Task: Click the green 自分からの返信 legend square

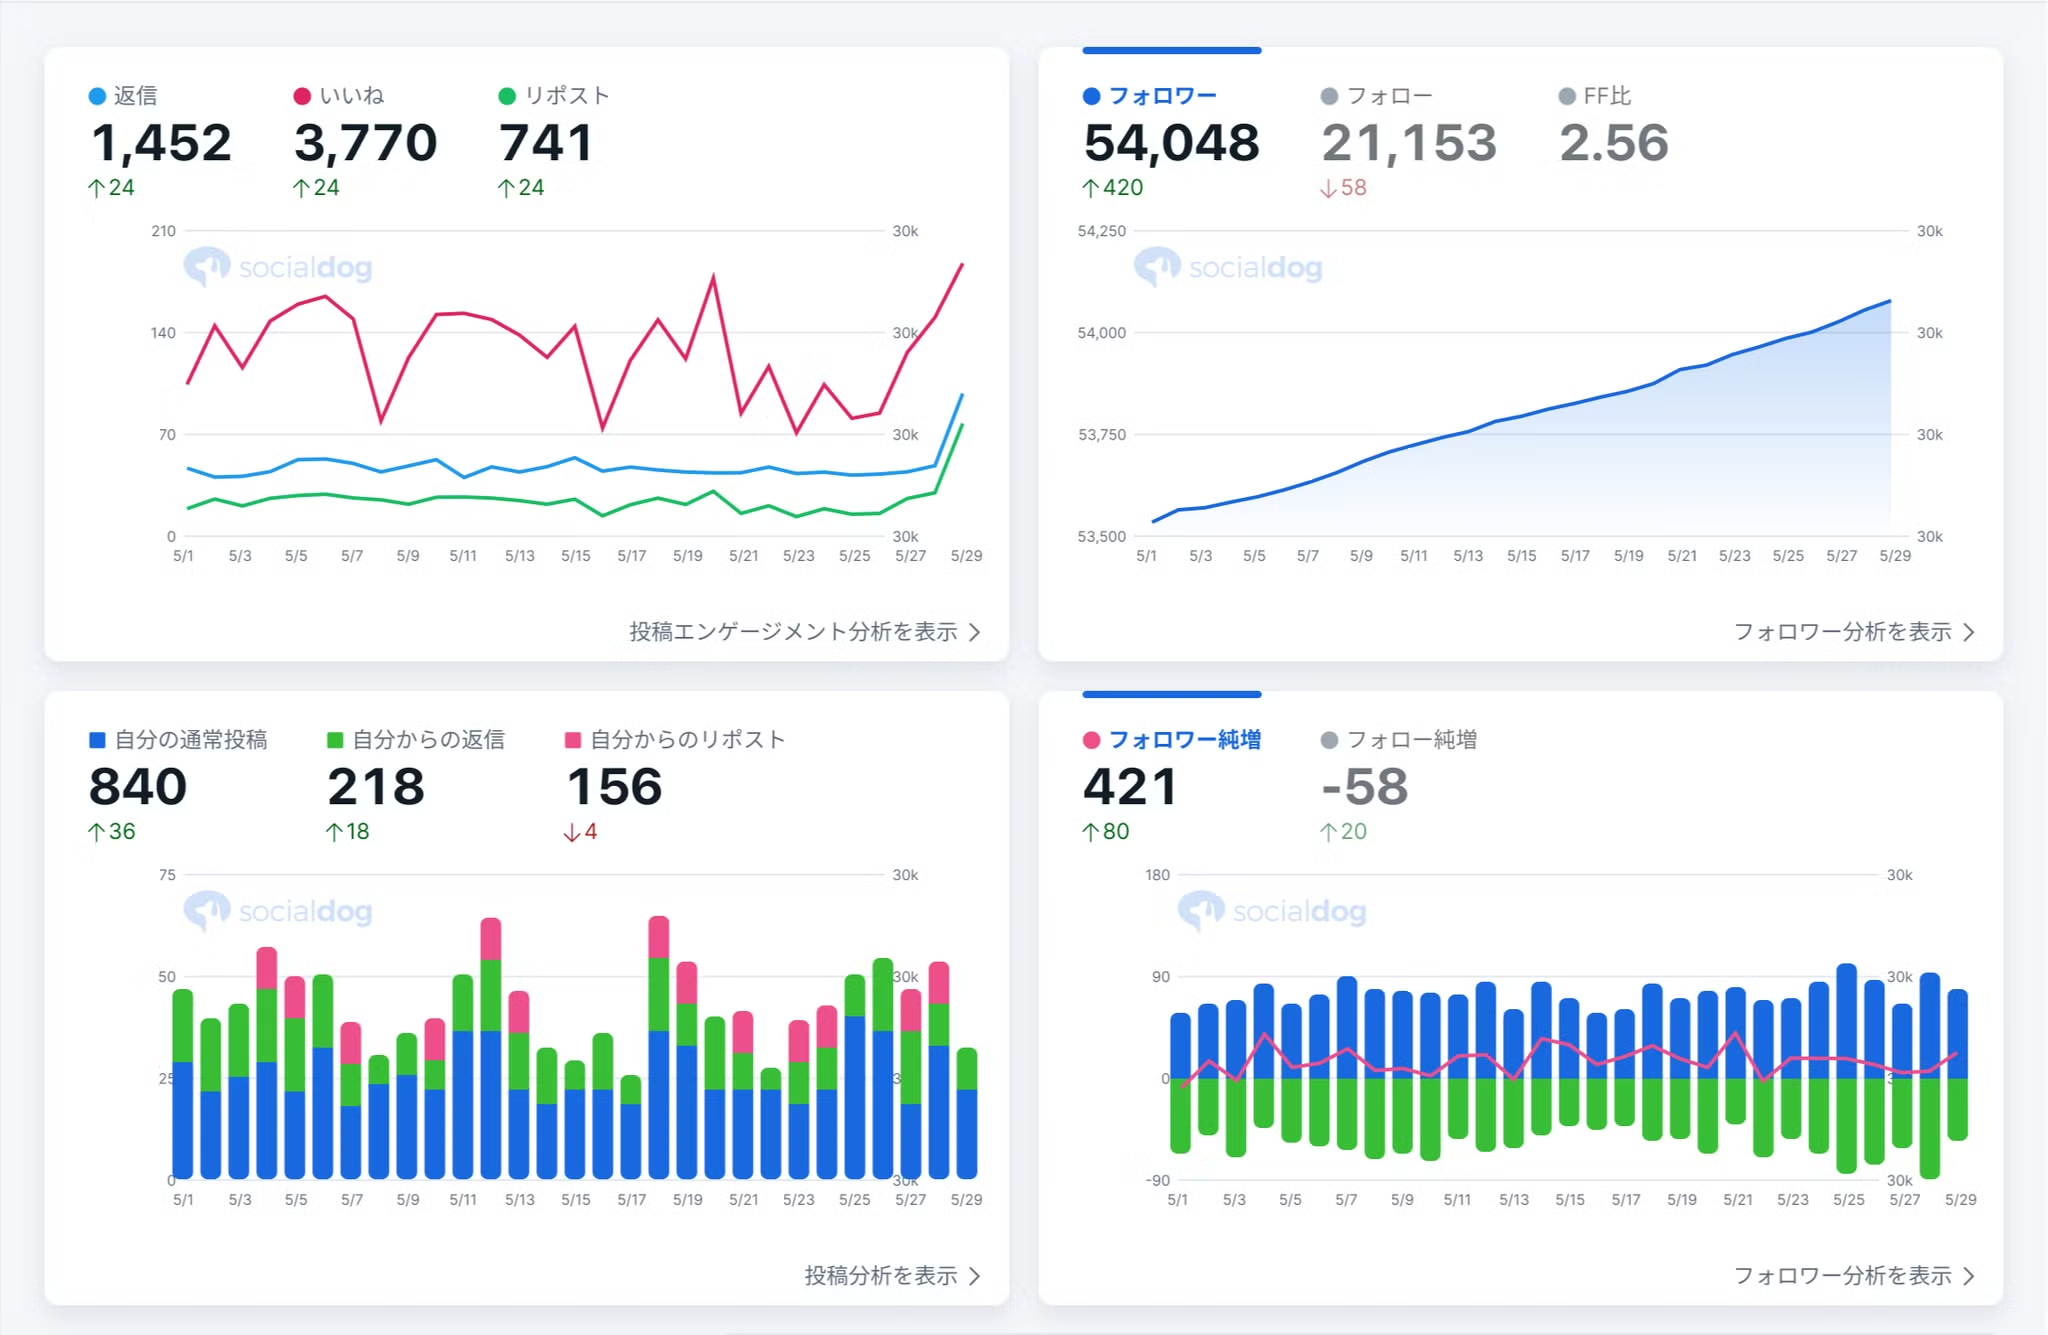Action: (x=335, y=740)
